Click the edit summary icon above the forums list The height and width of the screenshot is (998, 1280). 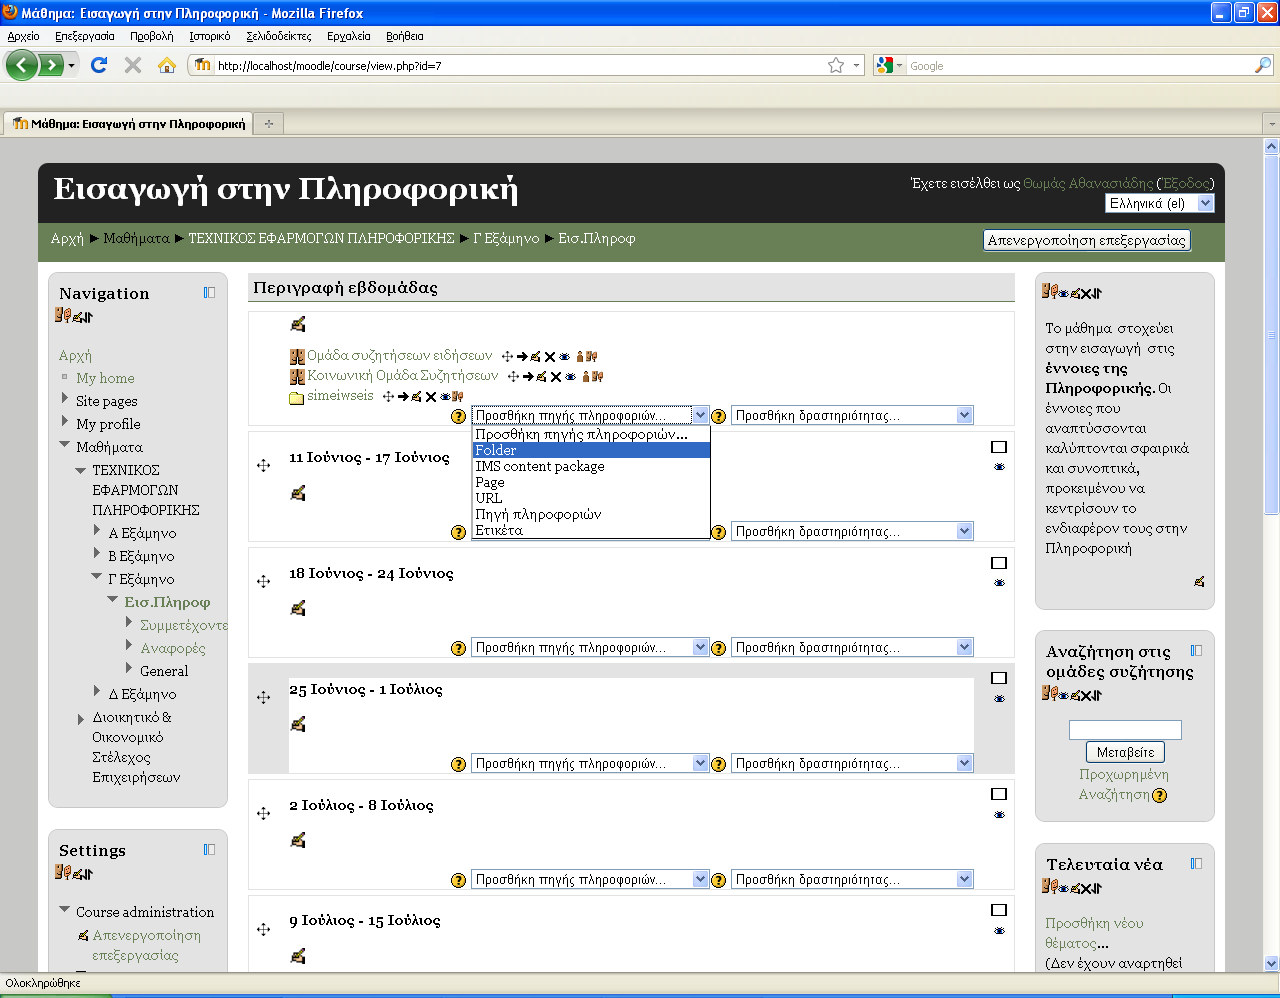click(x=297, y=324)
